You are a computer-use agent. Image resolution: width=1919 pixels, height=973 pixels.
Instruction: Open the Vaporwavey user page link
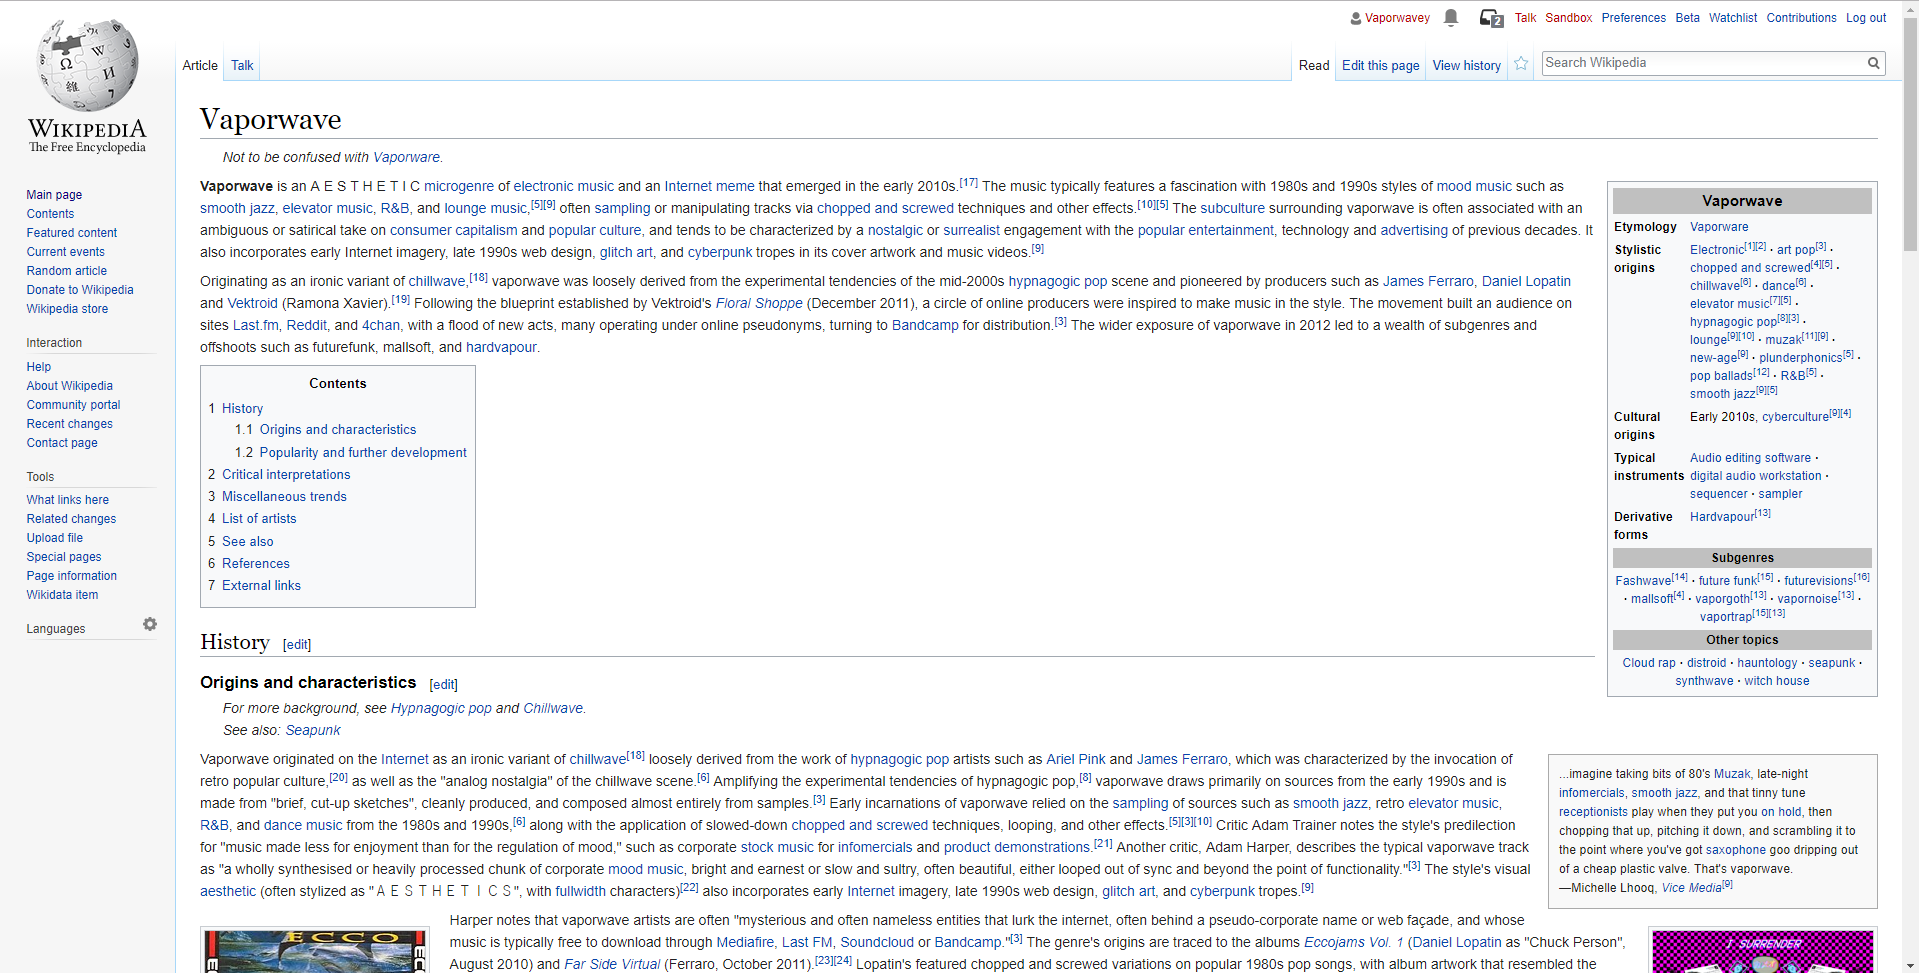pyautogui.click(x=1397, y=18)
